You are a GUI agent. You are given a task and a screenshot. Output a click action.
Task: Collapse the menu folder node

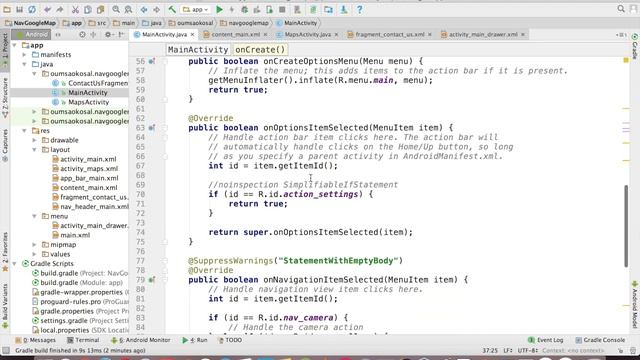[34, 216]
